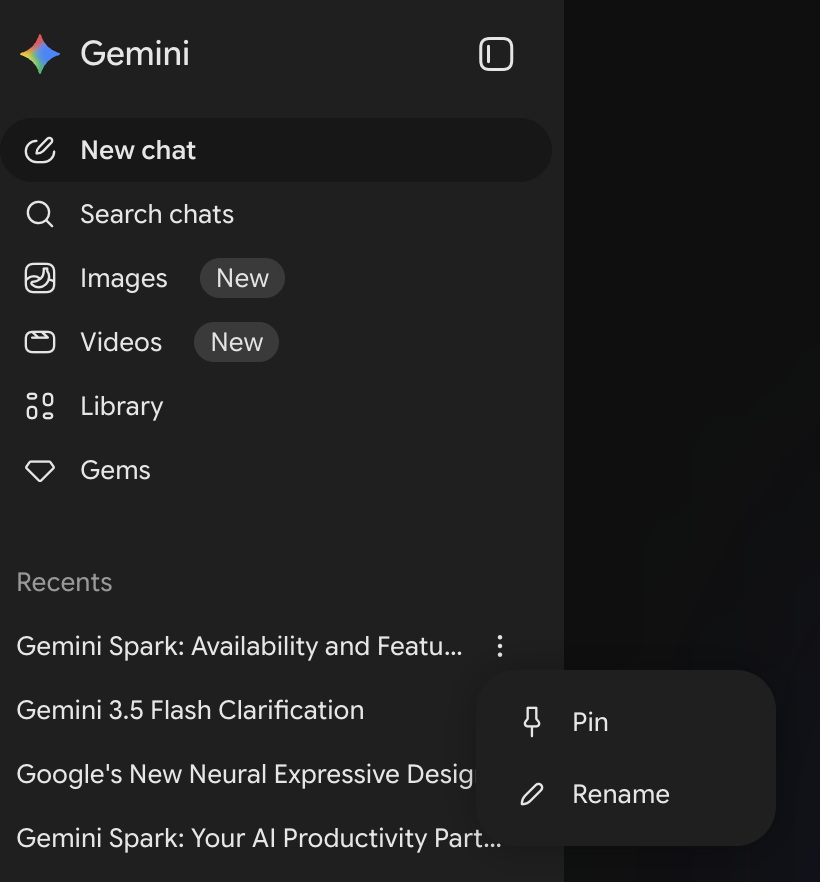820x882 pixels.
Task: Click the Search chats magnifier icon
Action: pyautogui.click(x=40, y=214)
